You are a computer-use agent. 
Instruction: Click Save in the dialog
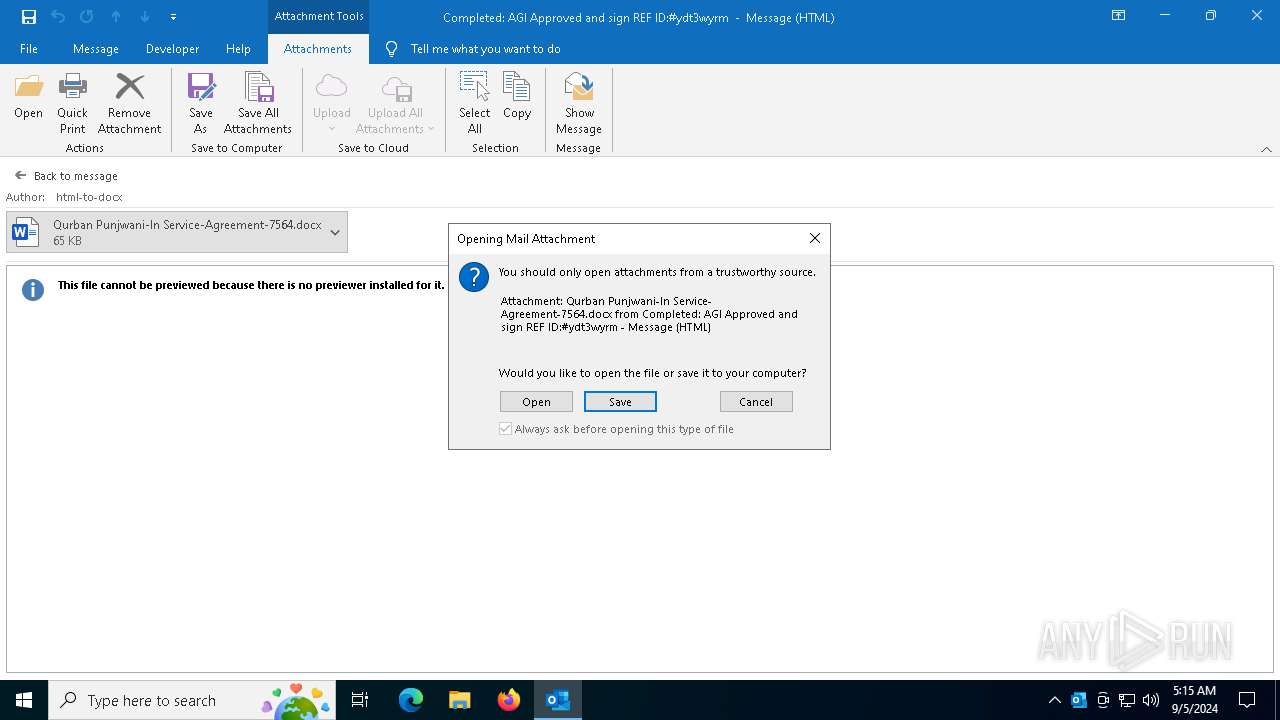coord(620,402)
